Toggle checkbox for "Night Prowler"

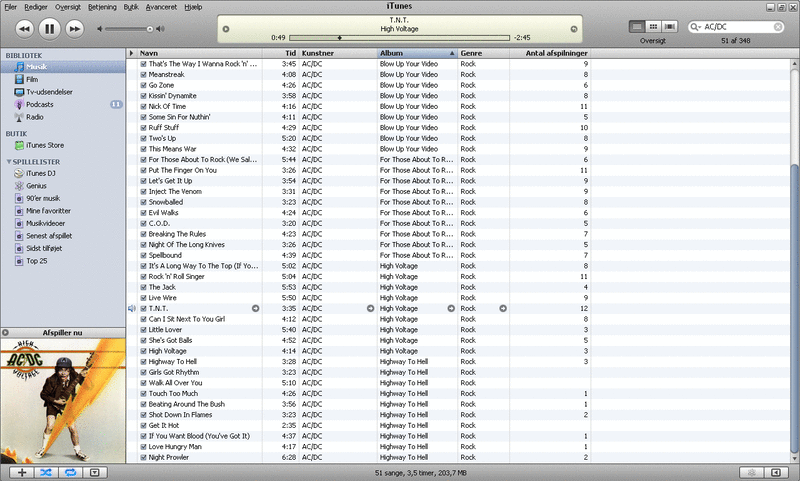click(x=144, y=457)
